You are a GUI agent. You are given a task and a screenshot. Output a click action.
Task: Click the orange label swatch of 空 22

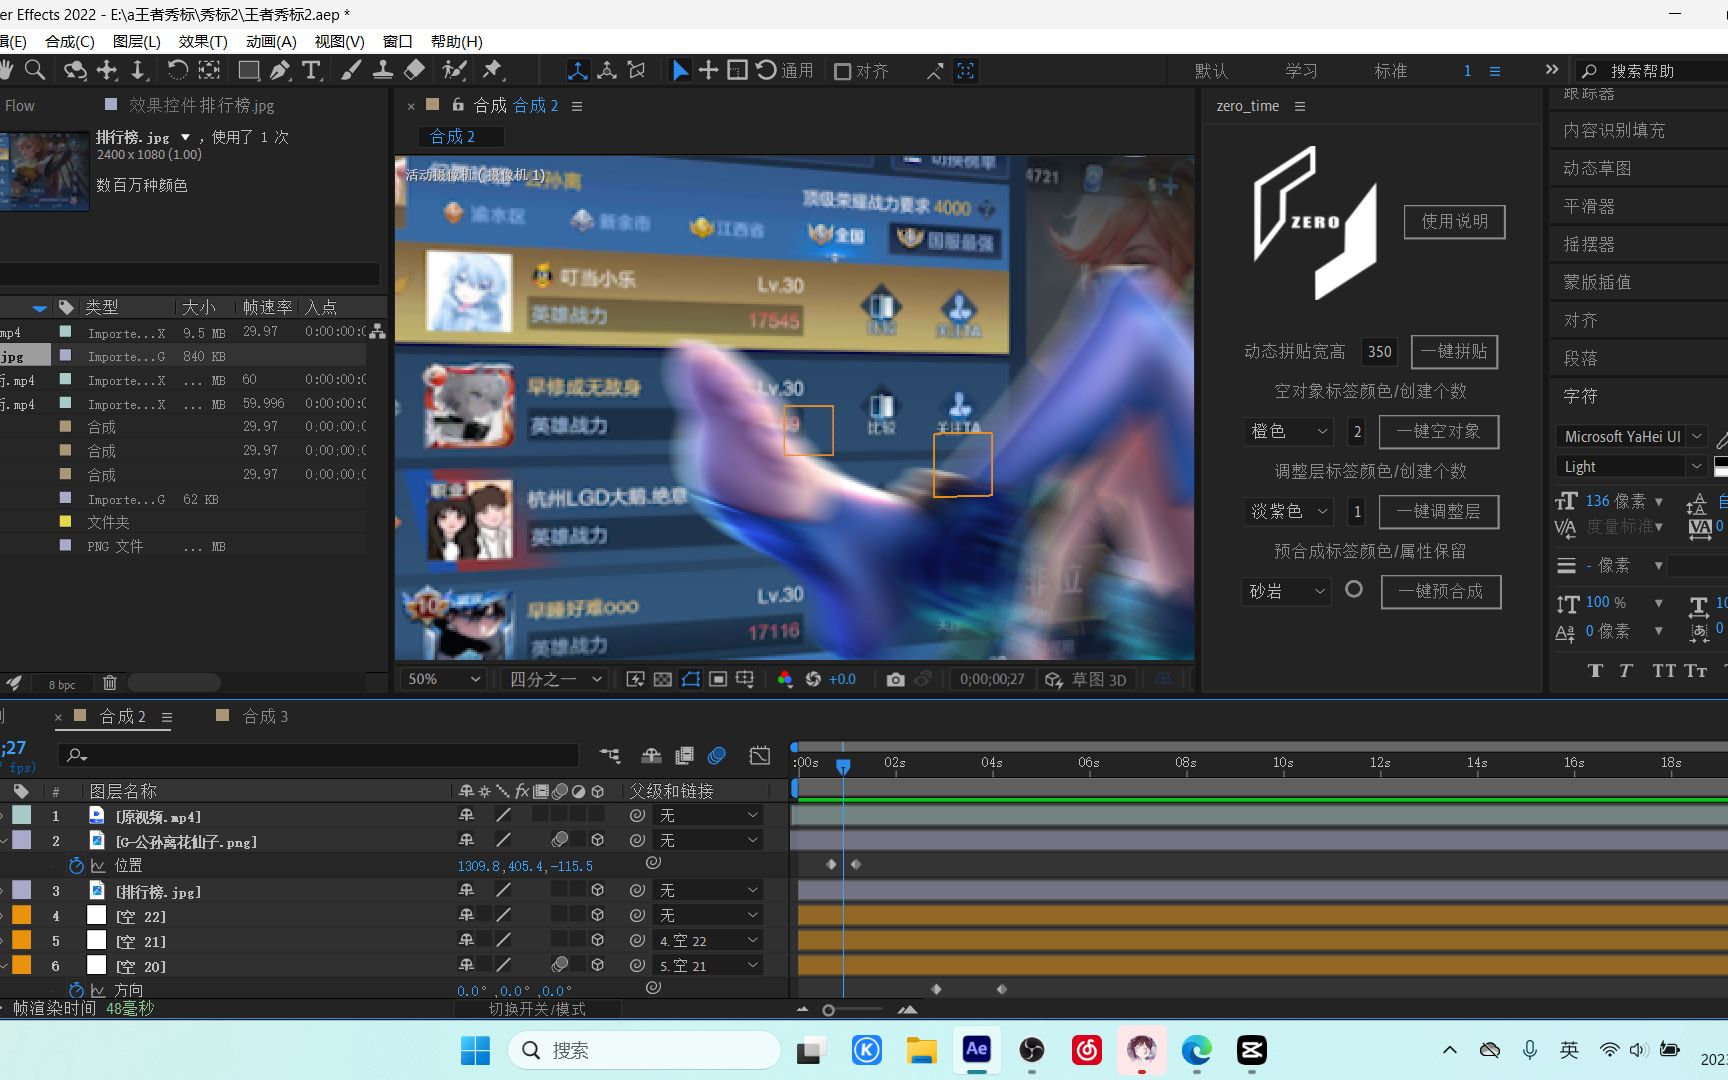[21, 915]
